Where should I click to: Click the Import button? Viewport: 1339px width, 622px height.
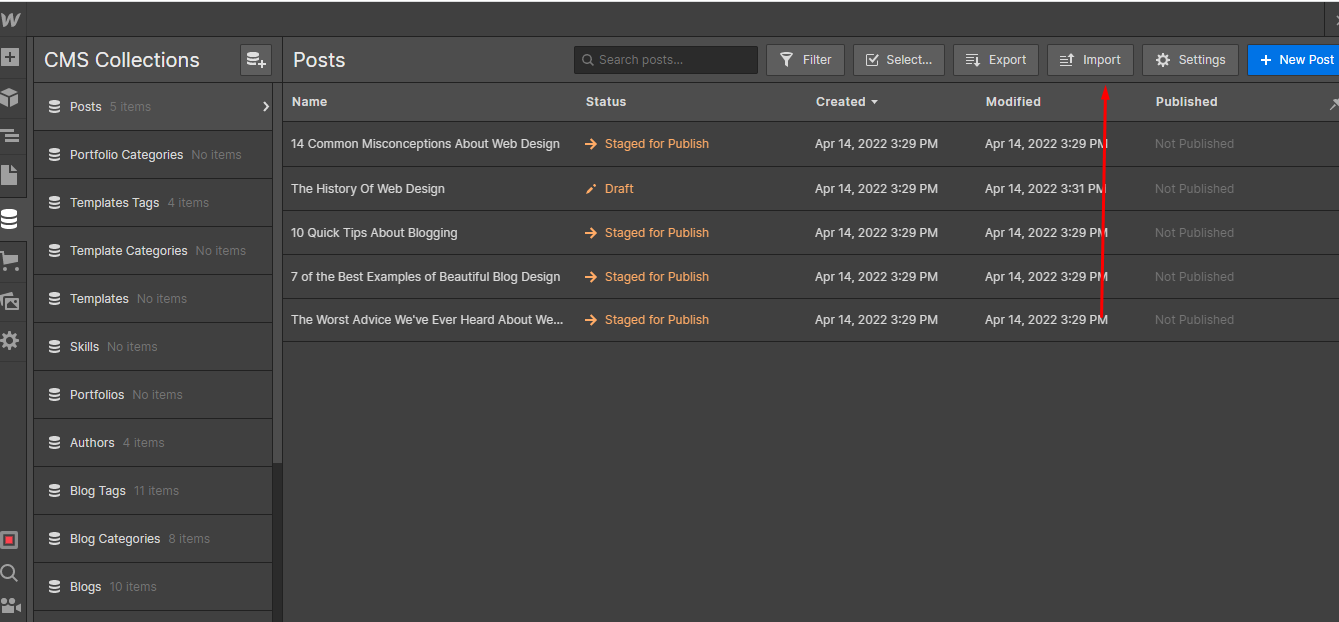click(x=1090, y=60)
